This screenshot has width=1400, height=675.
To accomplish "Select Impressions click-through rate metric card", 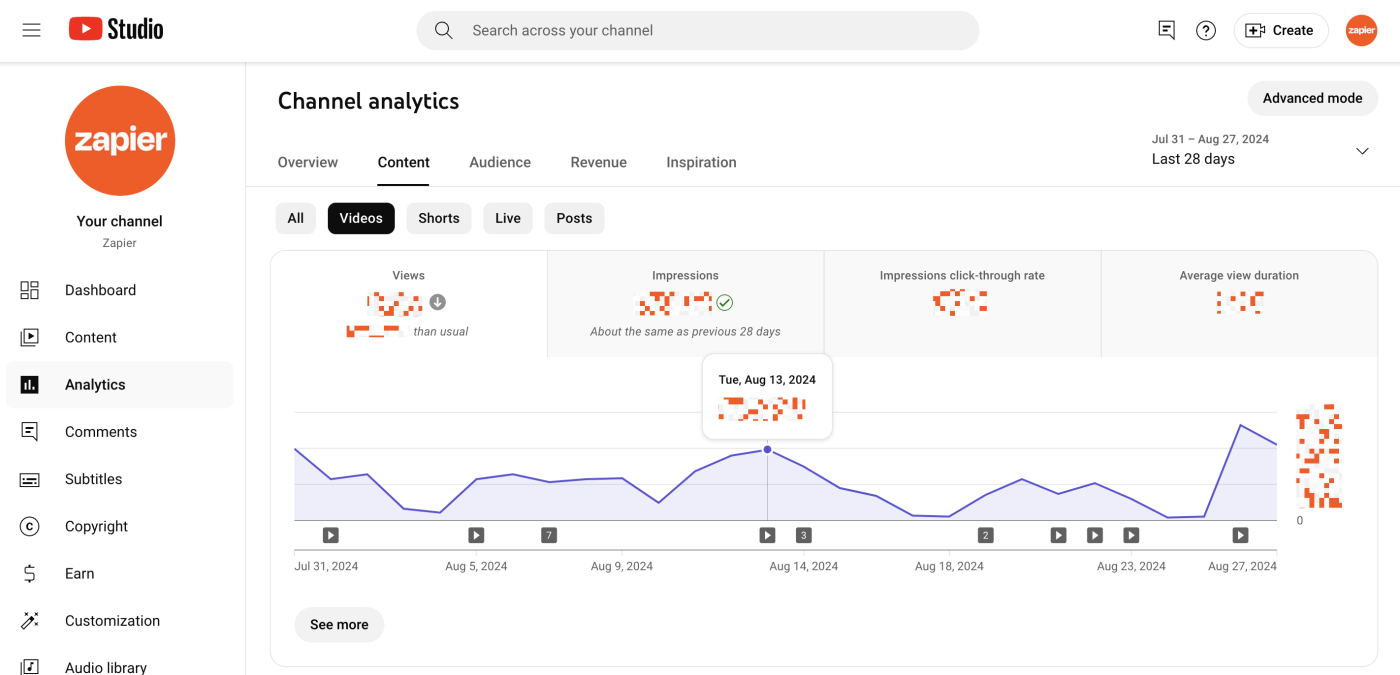I will [962, 304].
